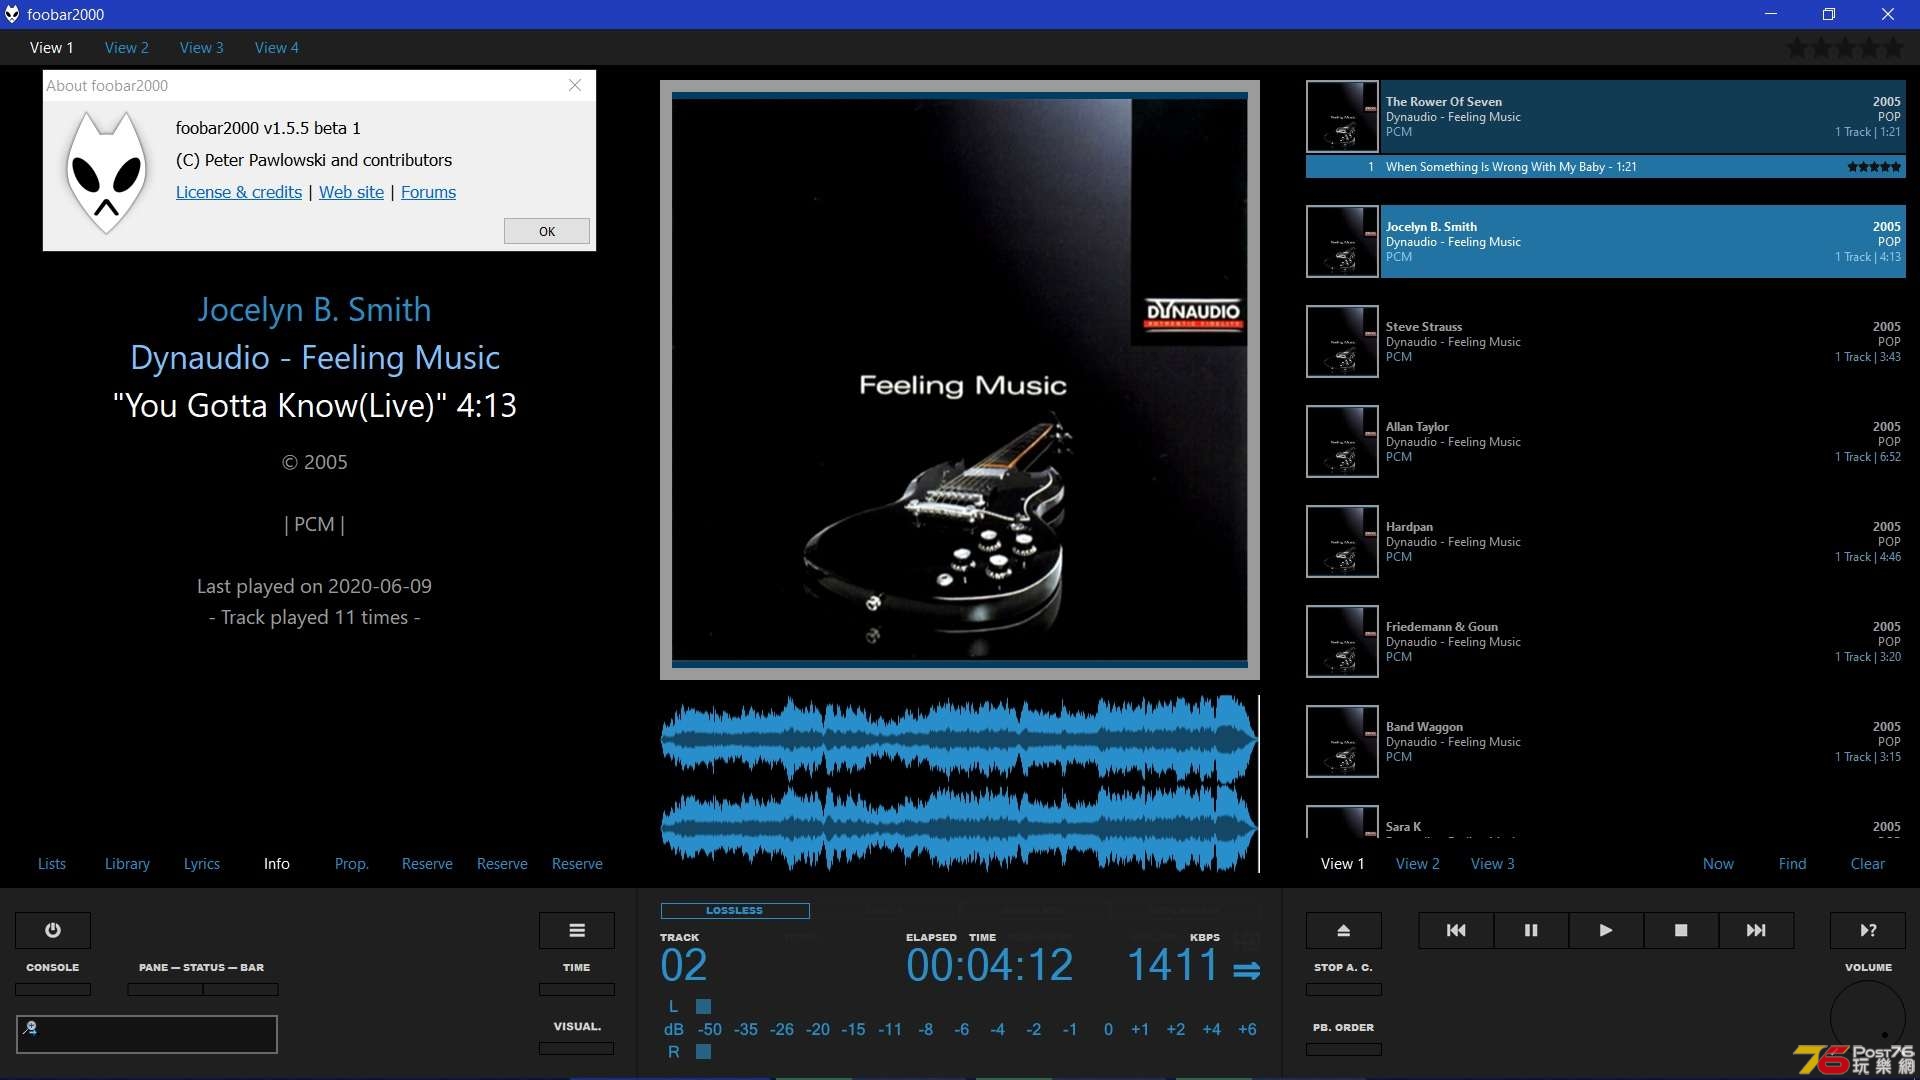Screen dimensions: 1920x1080
Task: Open the Library tab
Action: tap(127, 863)
